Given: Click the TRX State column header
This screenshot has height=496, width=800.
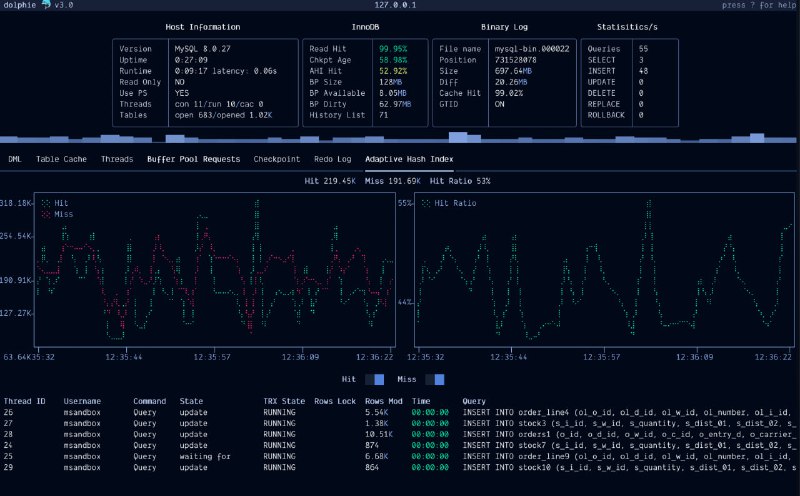Looking at the screenshot, I should [x=284, y=401].
